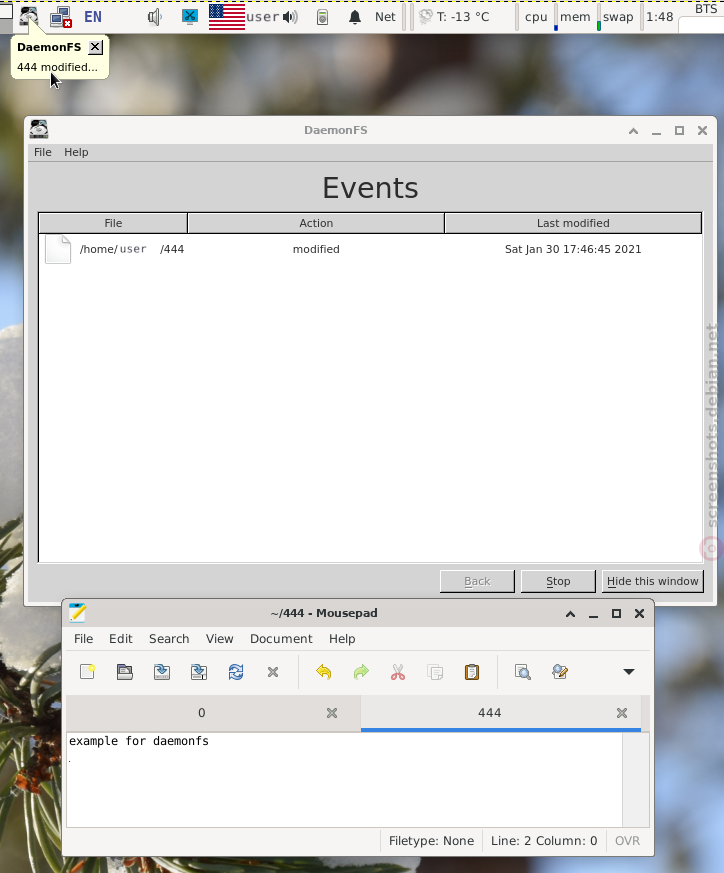724x873 pixels.
Task: Open the network connection tray icon
Action: 61,17
